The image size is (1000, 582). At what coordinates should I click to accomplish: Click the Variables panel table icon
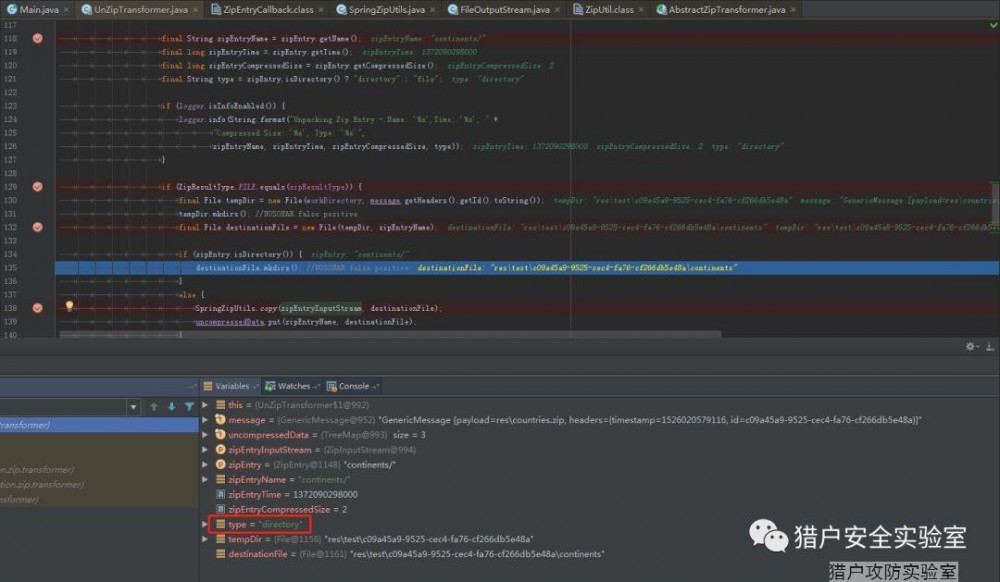tap(207, 385)
